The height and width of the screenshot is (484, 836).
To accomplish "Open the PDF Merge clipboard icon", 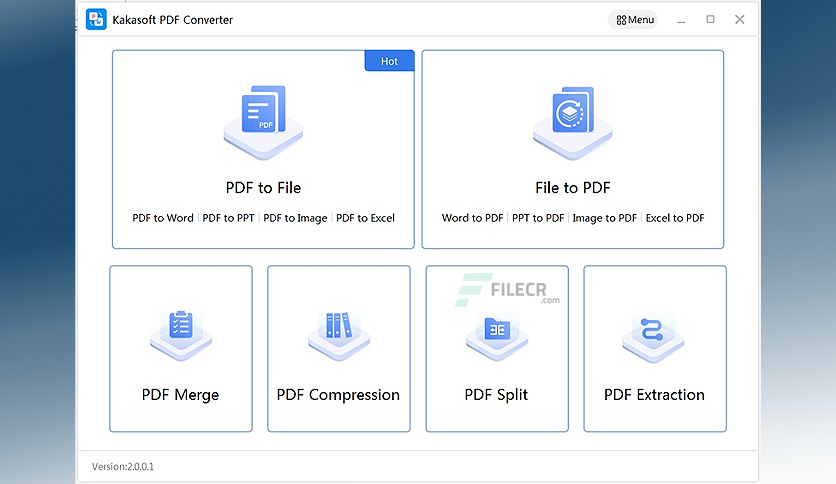I will coord(181,335).
